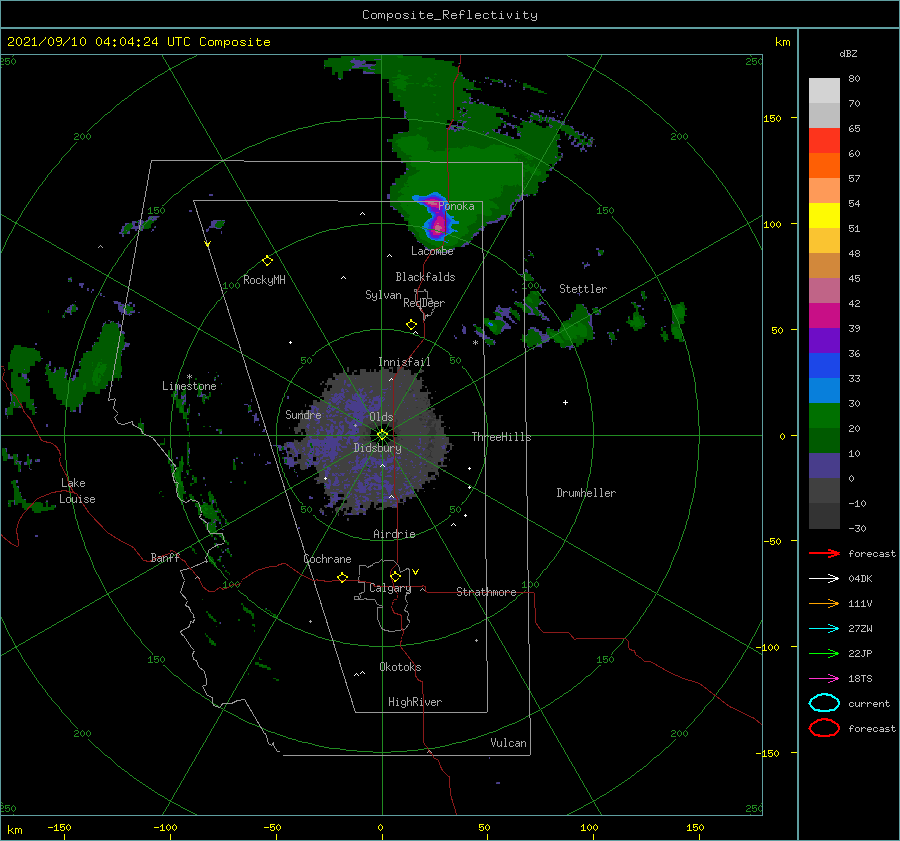The height and width of the screenshot is (841, 900).
Task: Click the Sundre town label
Action: pyautogui.click(x=303, y=414)
